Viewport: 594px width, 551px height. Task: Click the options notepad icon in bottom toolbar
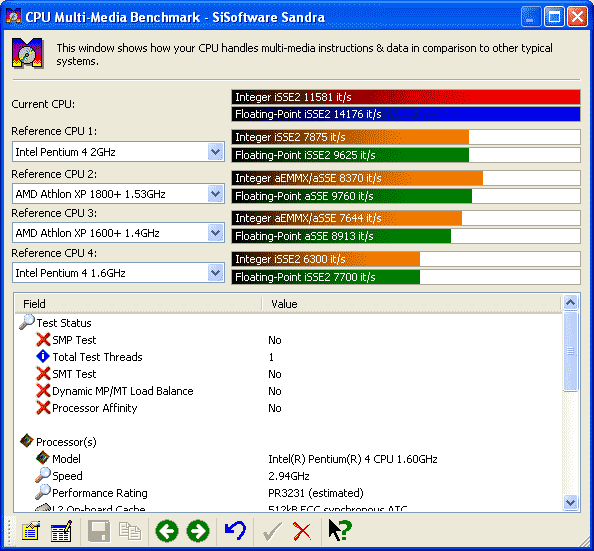coord(31,531)
